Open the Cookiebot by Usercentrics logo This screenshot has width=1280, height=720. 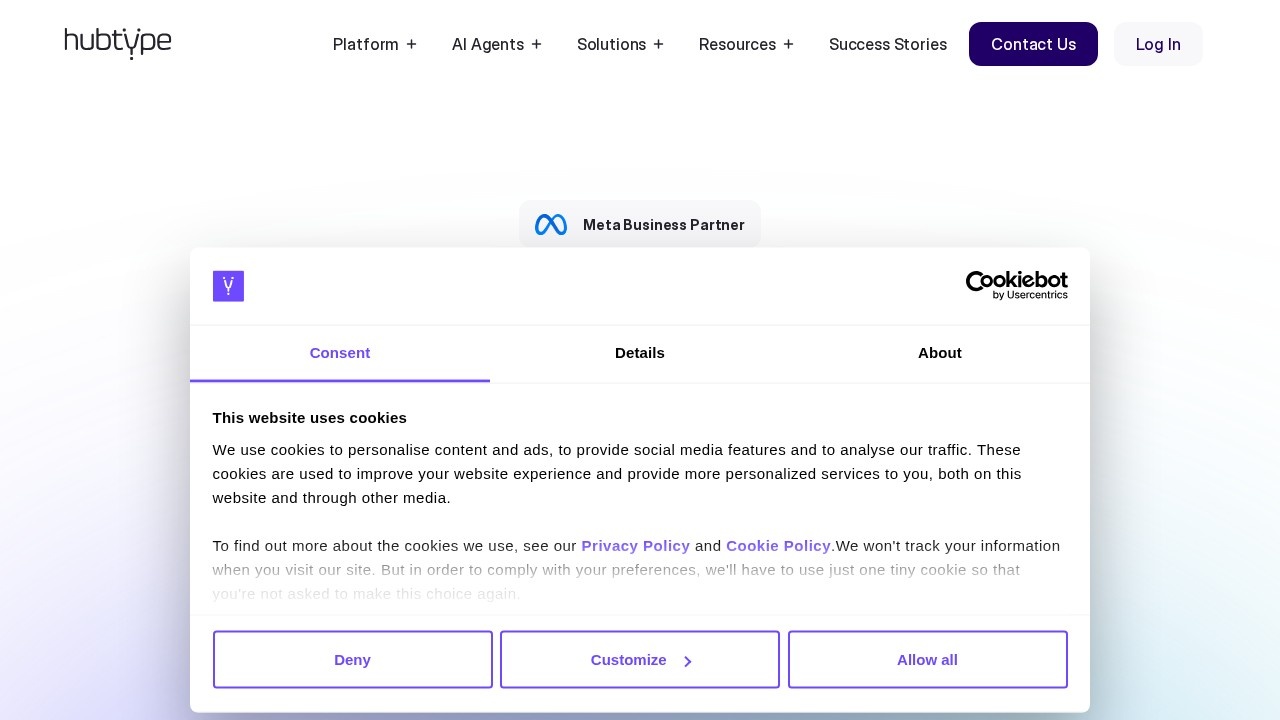point(1017,286)
